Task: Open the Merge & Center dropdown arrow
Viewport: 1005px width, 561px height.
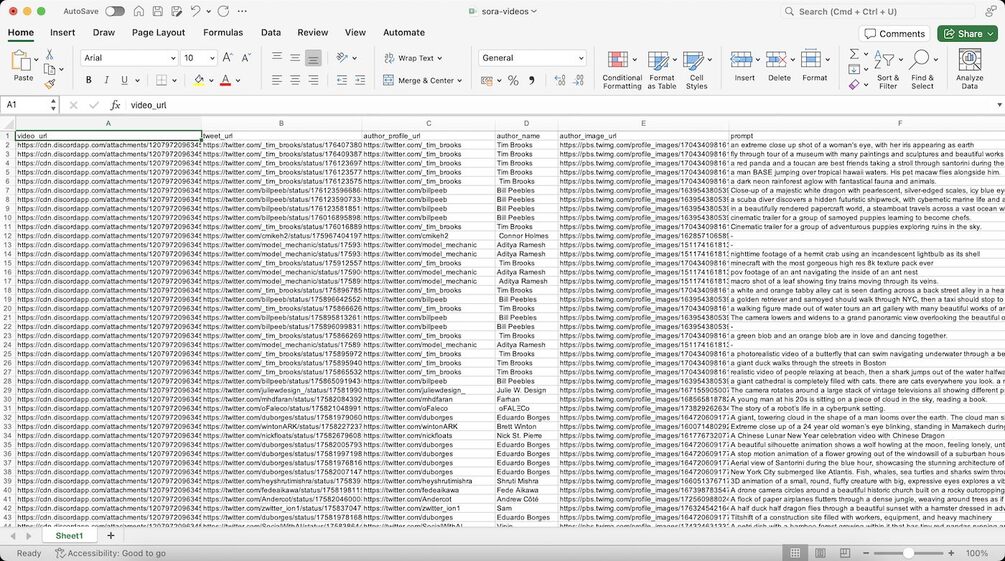Action: tap(460, 81)
